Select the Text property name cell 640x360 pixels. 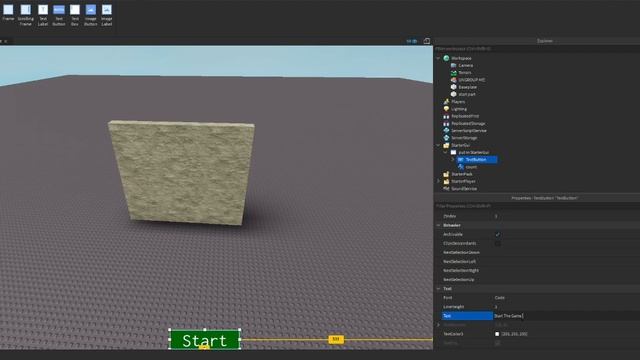467,316
